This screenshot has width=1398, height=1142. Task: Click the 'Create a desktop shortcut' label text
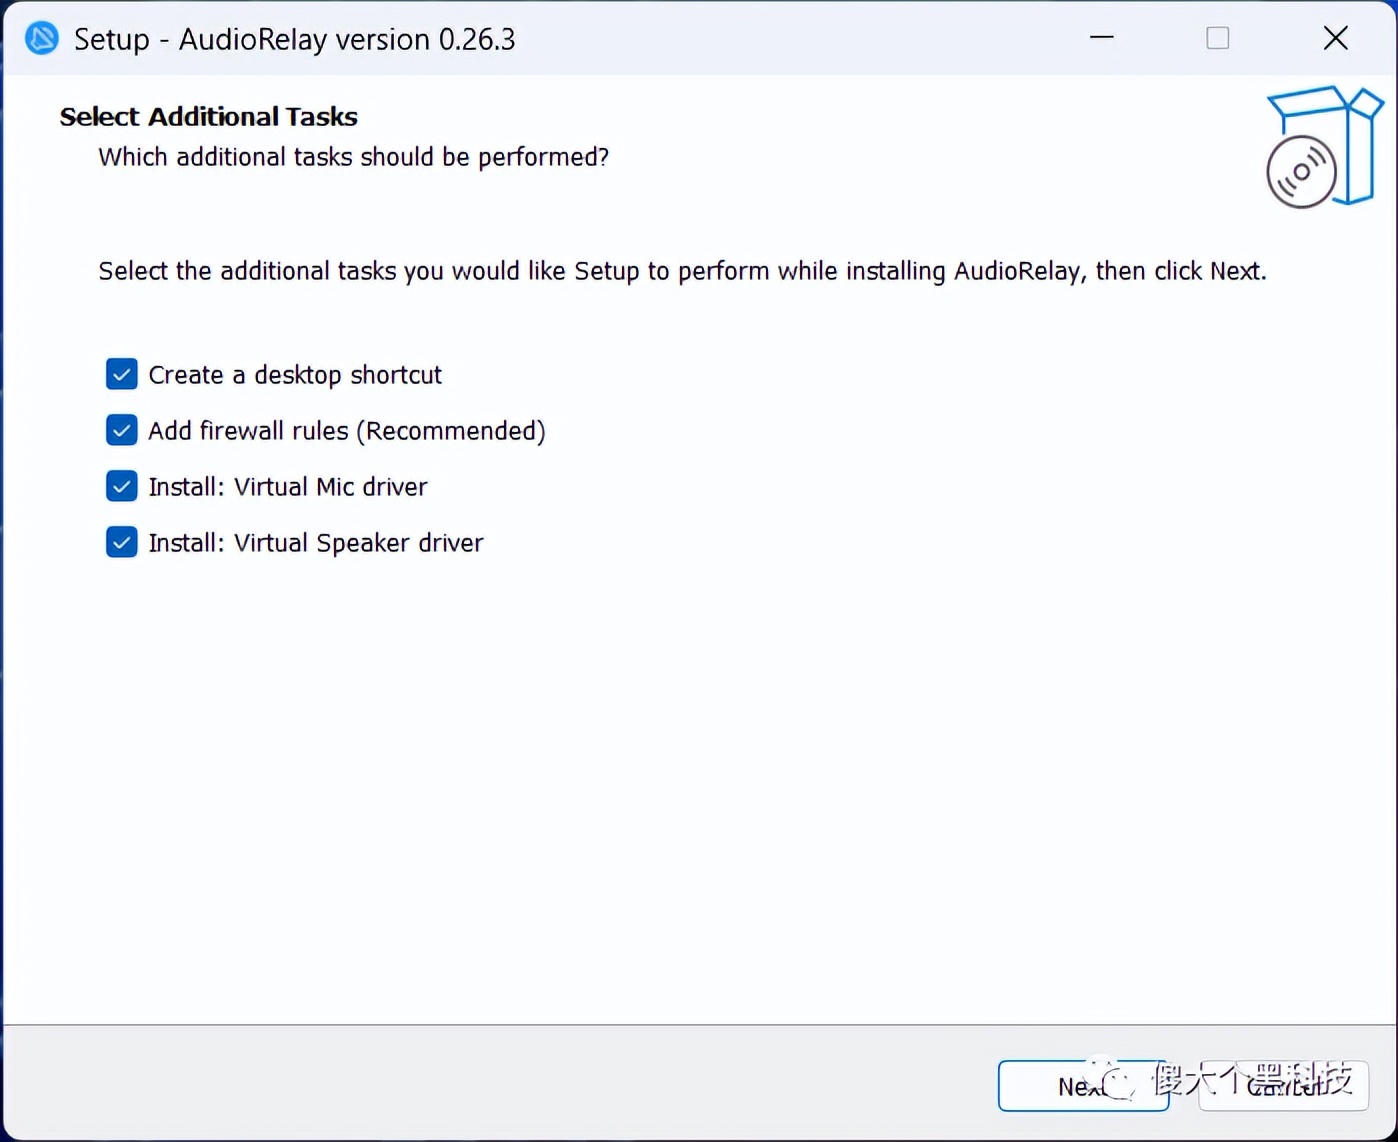click(295, 375)
